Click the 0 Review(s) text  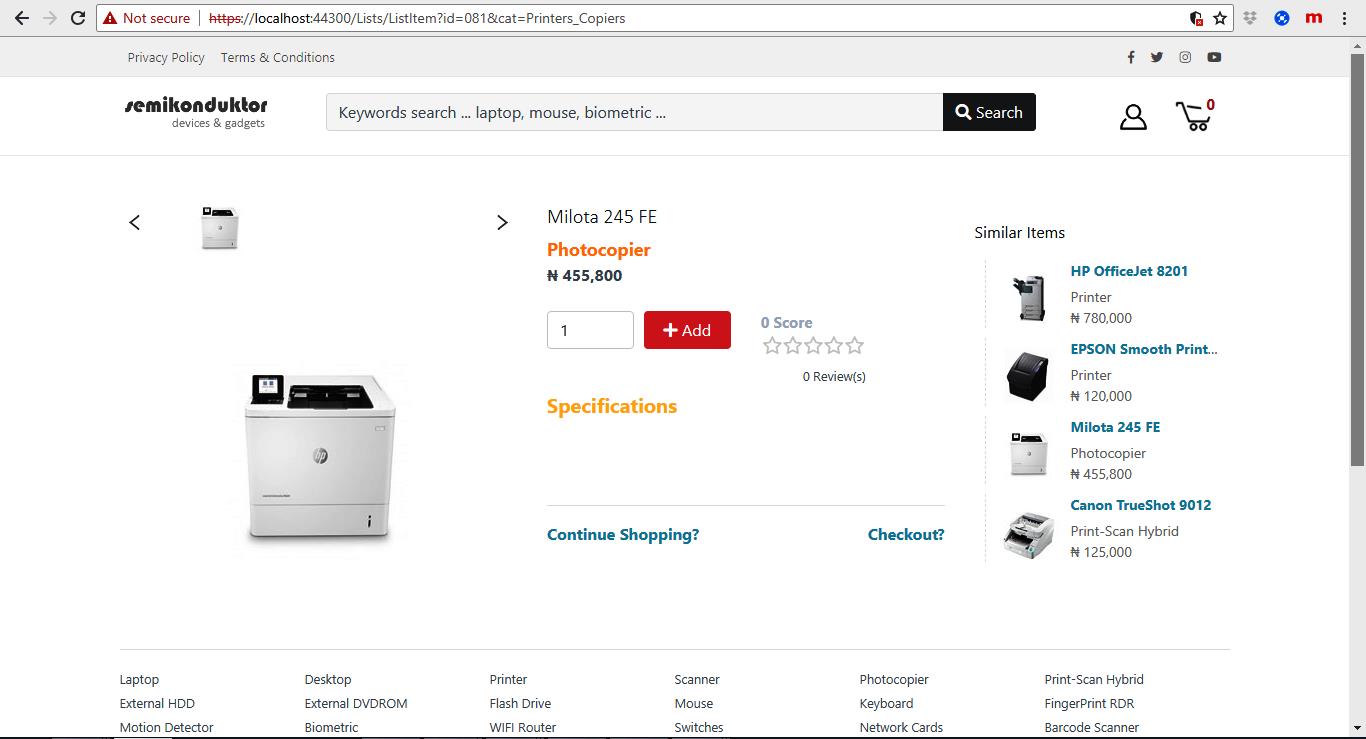(834, 377)
